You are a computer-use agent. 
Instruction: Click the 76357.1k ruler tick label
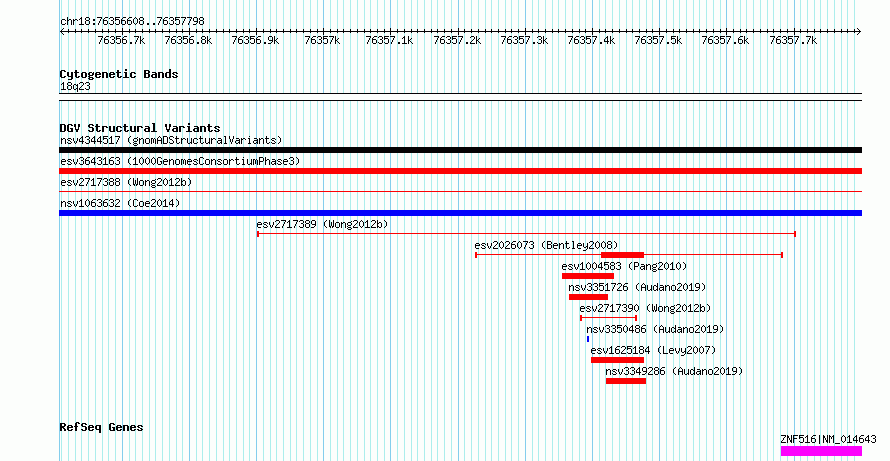(x=389, y=40)
